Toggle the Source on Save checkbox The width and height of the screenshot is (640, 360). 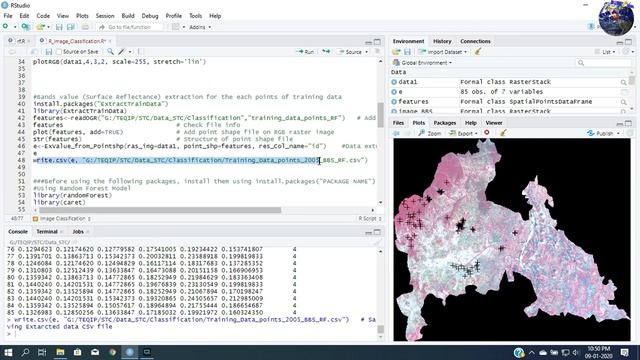(x=59, y=52)
